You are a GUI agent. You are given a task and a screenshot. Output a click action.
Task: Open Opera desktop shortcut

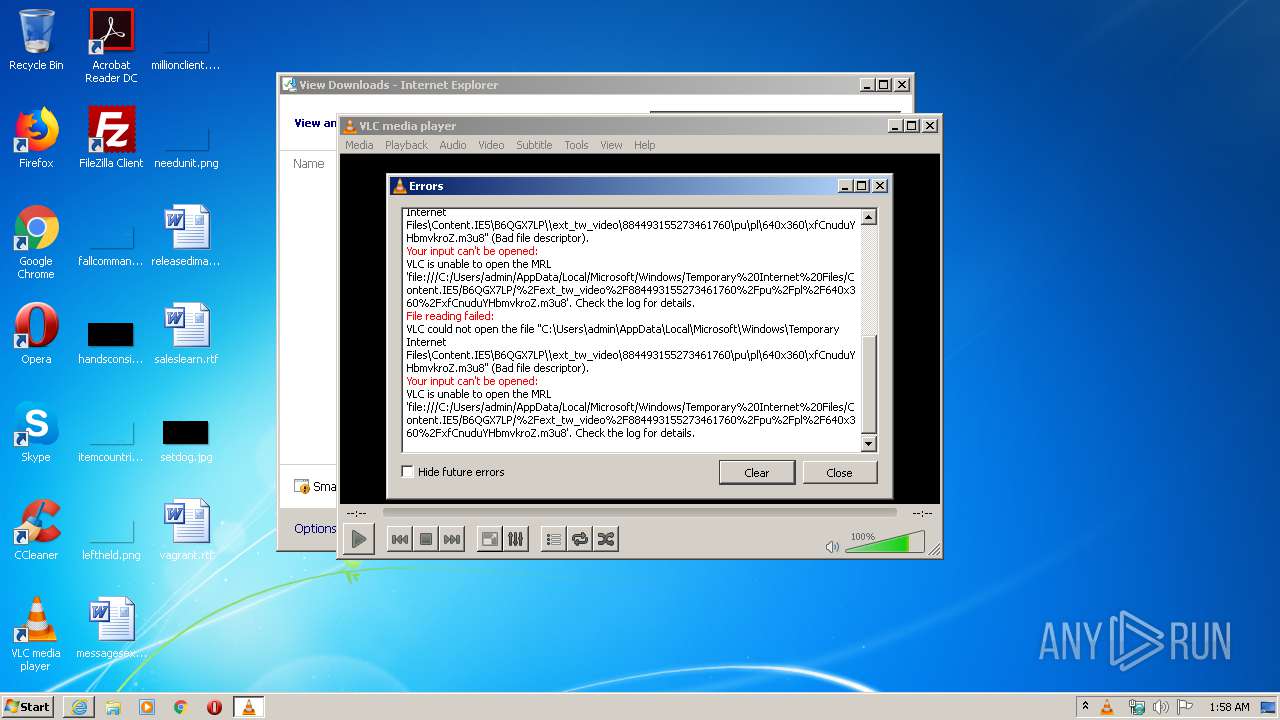[x=36, y=333]
